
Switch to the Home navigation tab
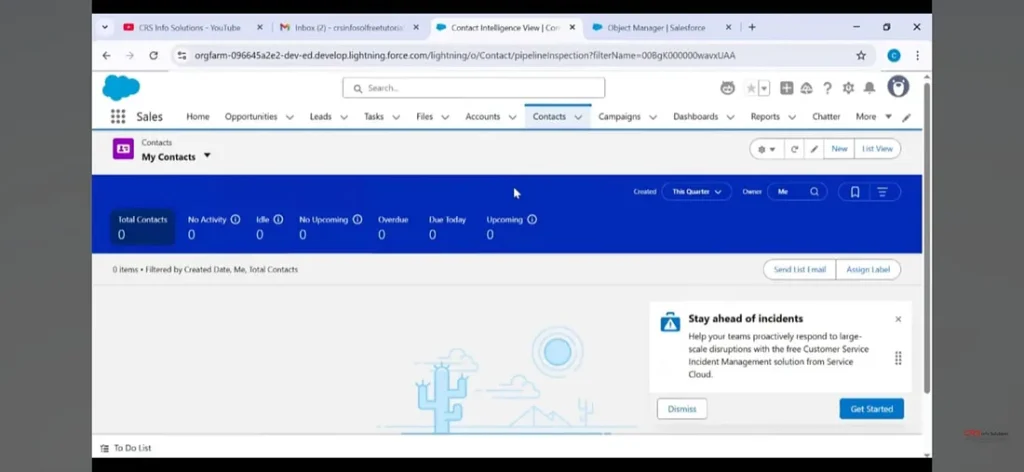[x=198, y=117]
